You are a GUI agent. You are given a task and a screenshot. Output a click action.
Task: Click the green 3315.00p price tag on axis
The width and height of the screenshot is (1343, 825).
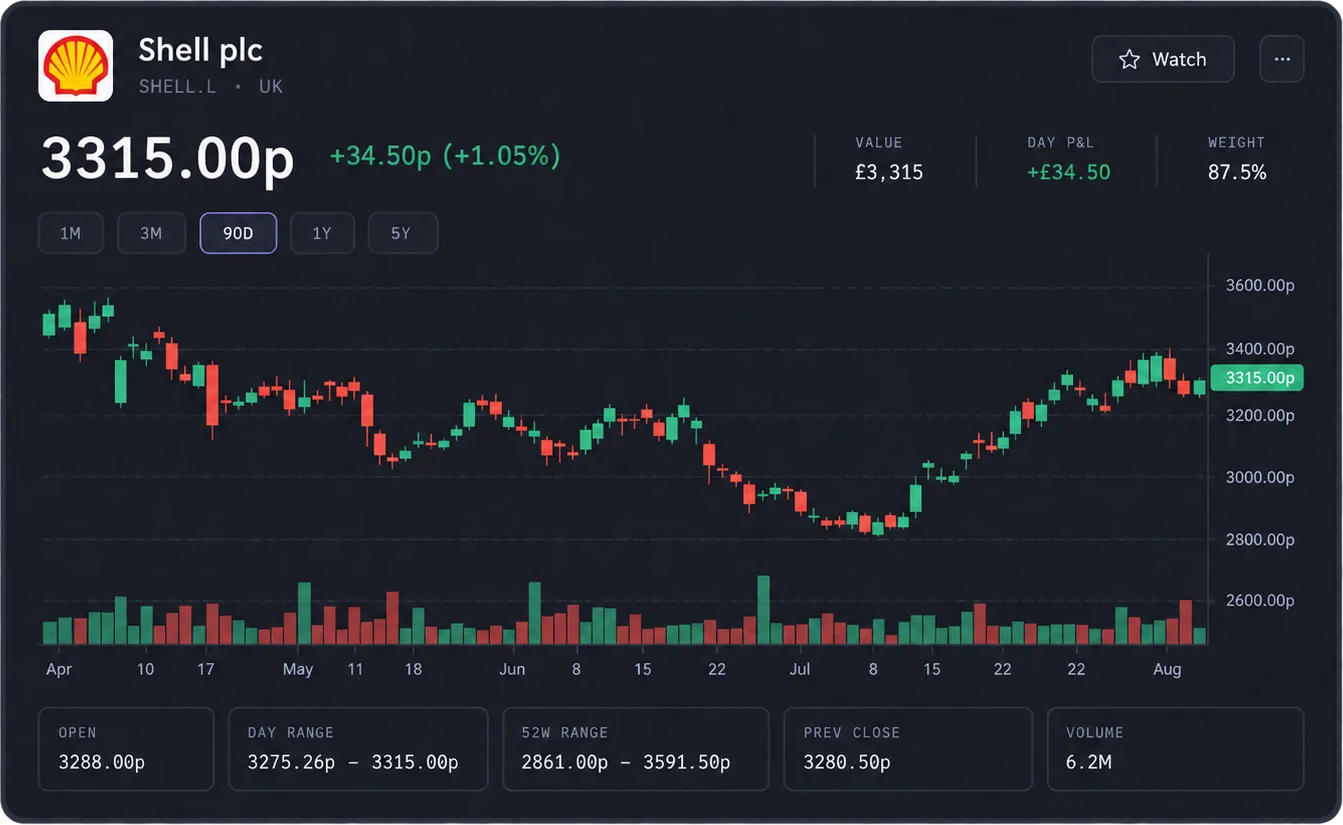(1257, 378)
